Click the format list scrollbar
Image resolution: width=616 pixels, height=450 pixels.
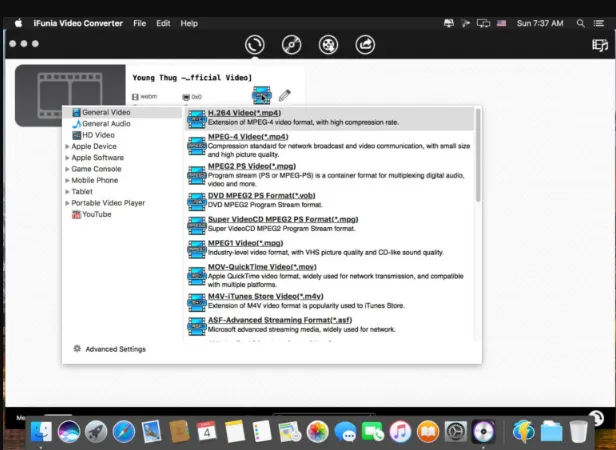(x=478, y=155)
